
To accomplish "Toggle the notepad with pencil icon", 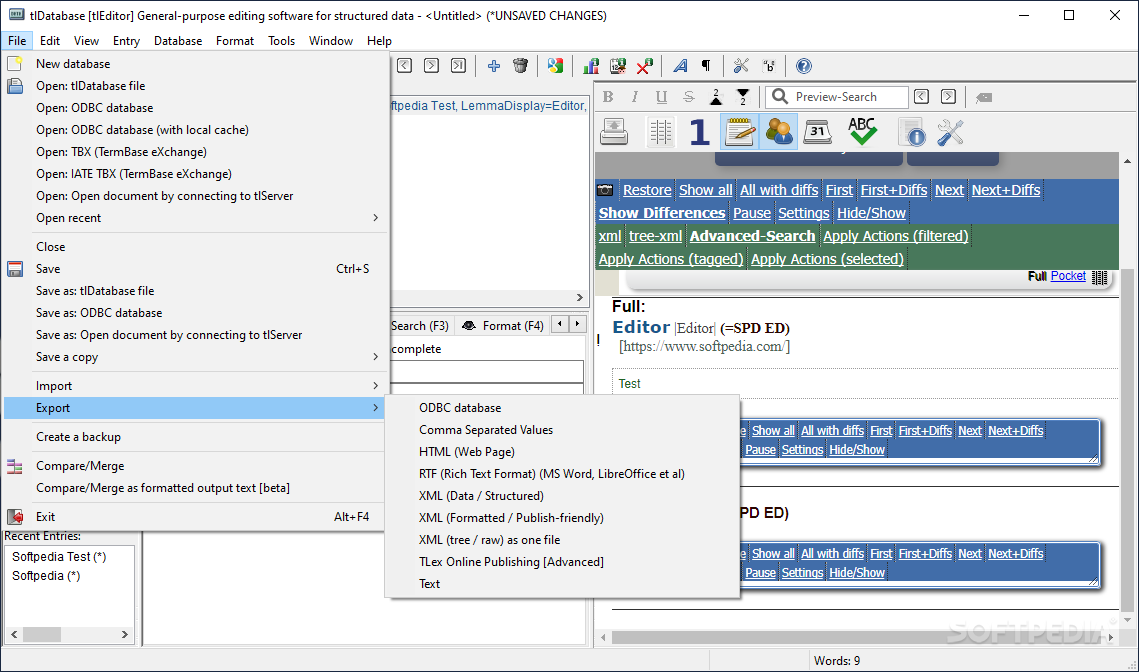I will (739, 132).
